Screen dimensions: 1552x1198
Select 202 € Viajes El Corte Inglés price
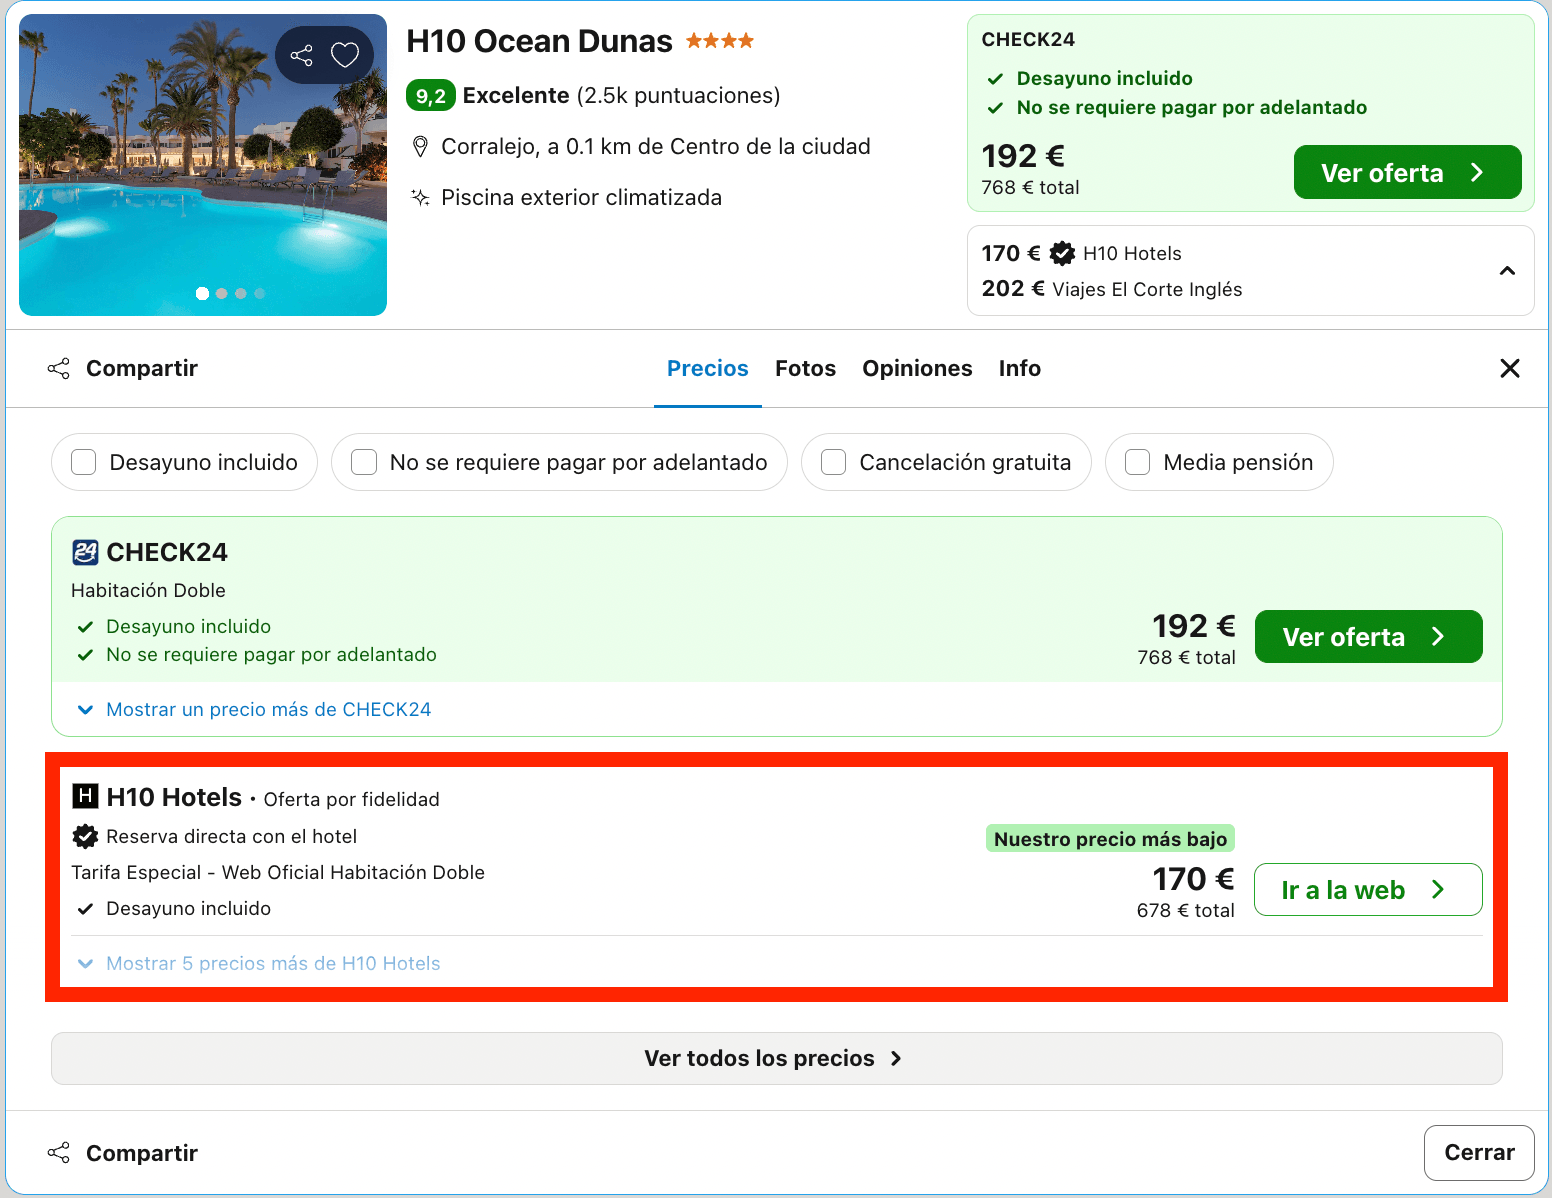click(x=1112, y=289)
